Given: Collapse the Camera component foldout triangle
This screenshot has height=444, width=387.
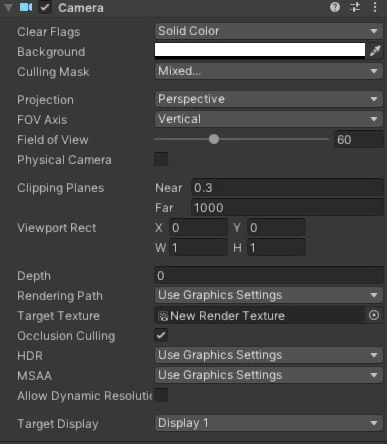Looking at the screenshot, I should click(x=8, y=7).
